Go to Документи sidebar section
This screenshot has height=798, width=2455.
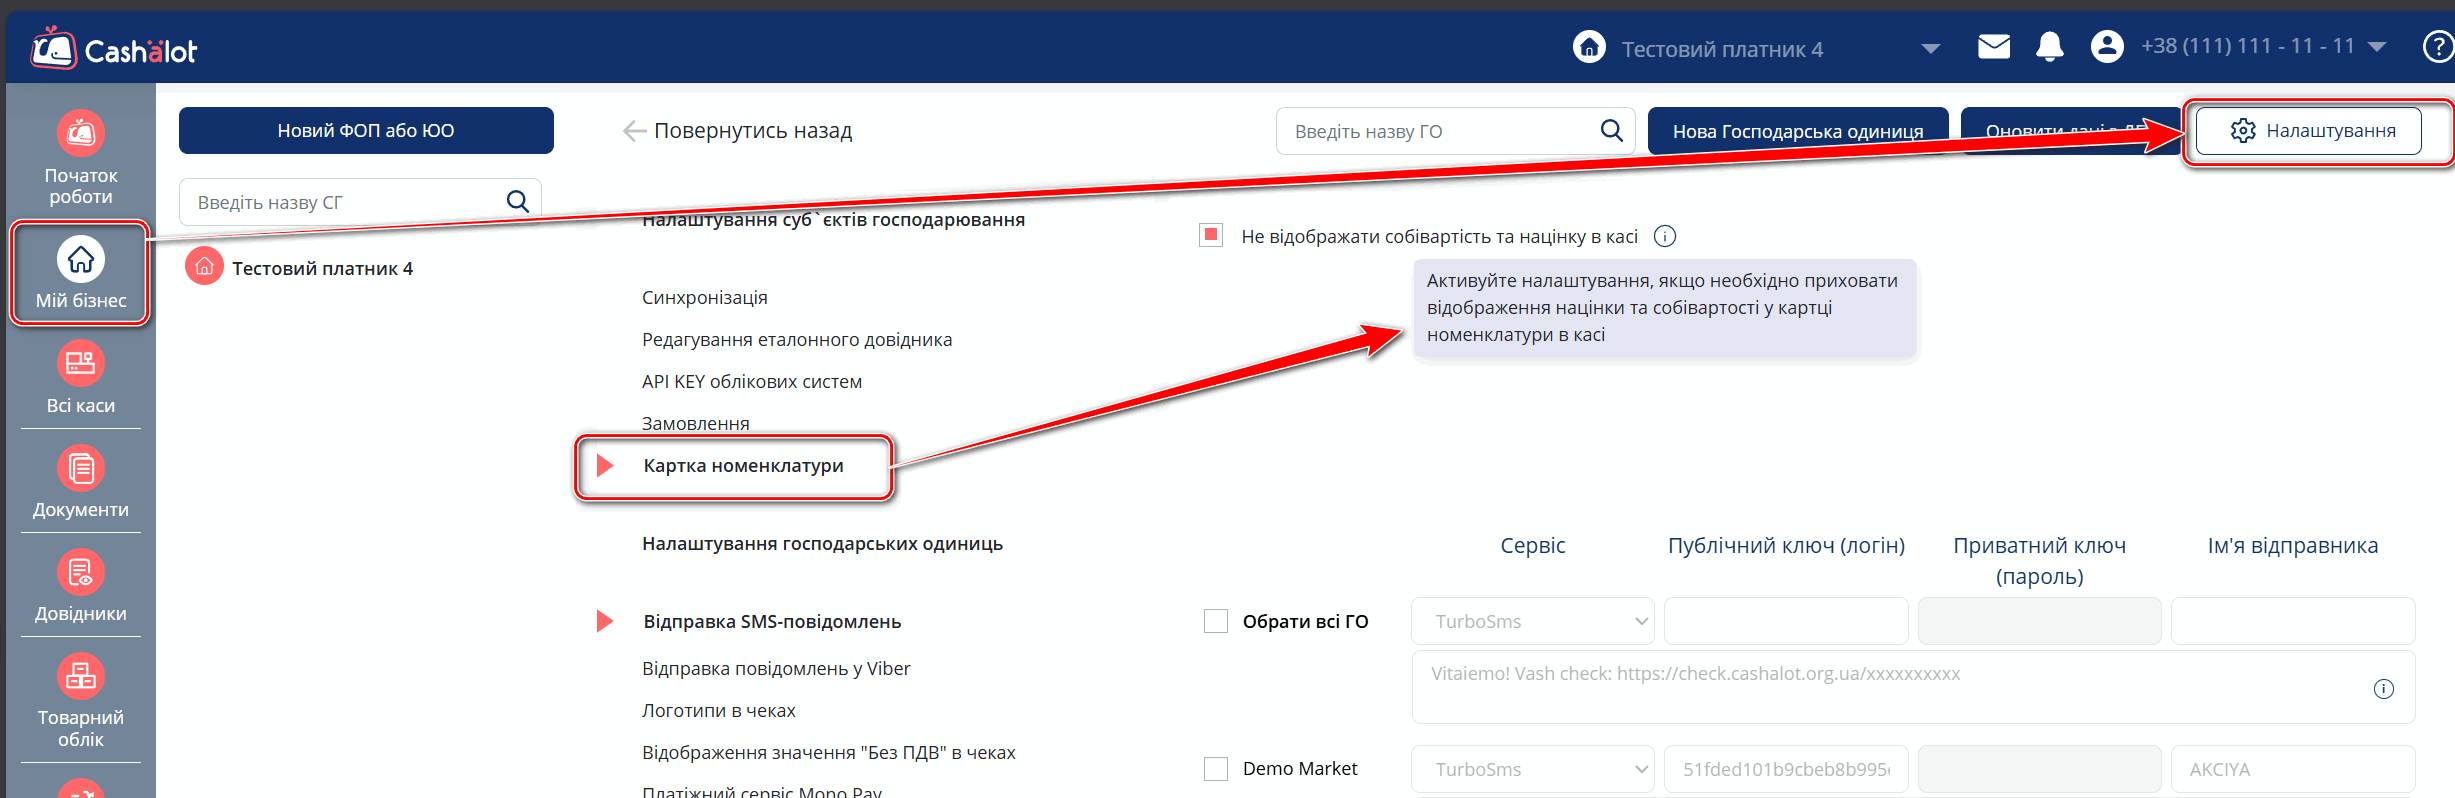[80, 469]
